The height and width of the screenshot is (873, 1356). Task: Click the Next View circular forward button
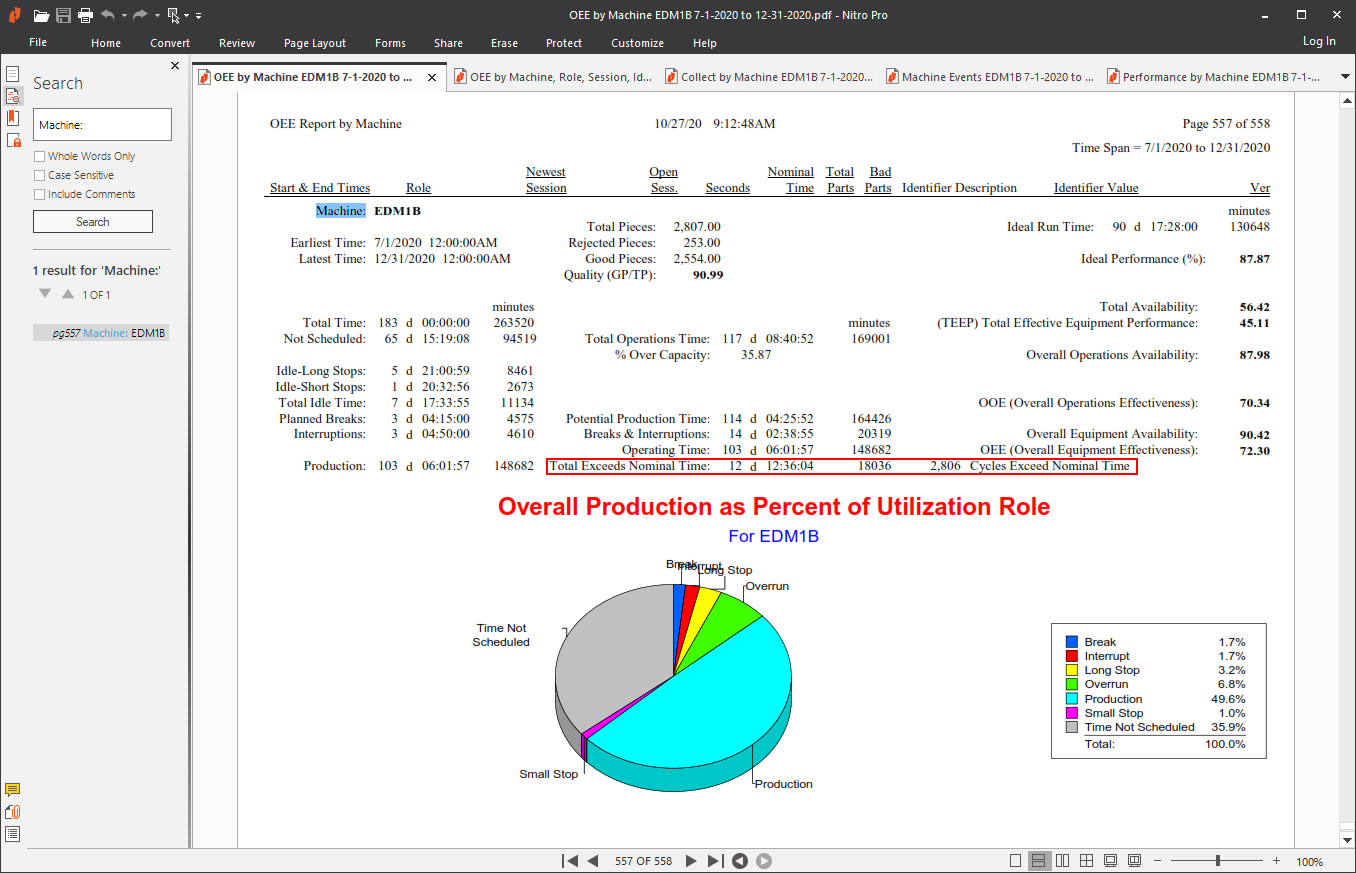coord(763,861)
